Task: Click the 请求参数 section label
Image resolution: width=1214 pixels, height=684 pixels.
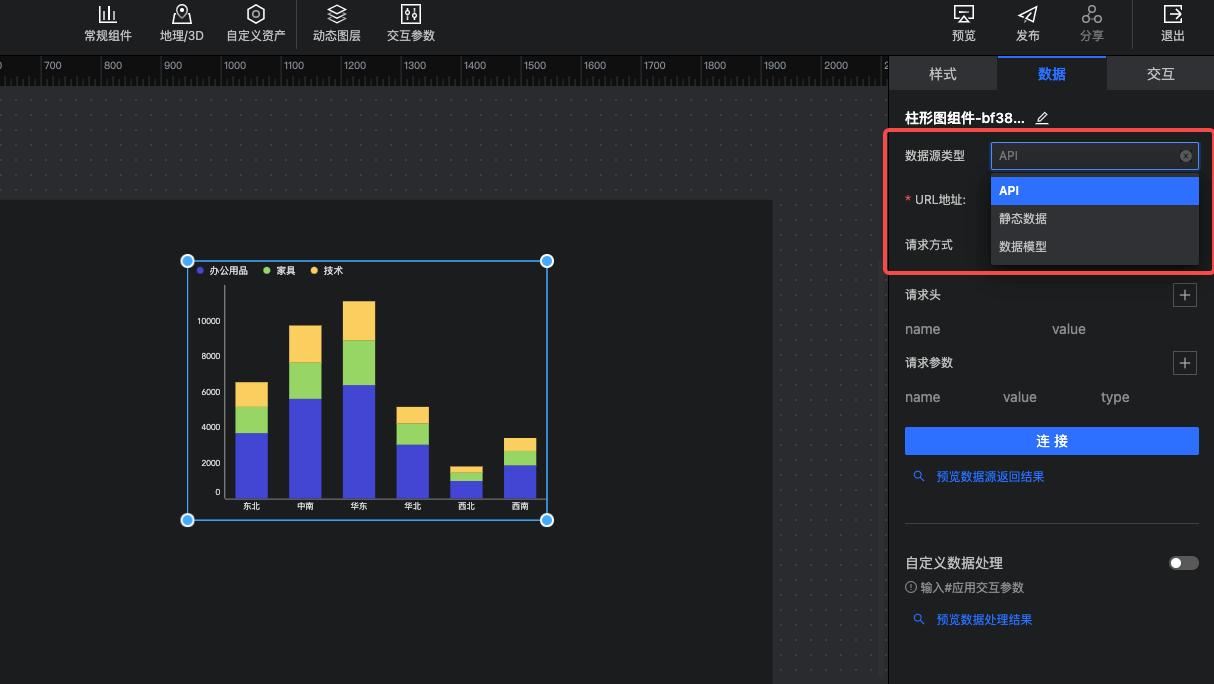Action: pyautogui.click(x=929, y=363)
